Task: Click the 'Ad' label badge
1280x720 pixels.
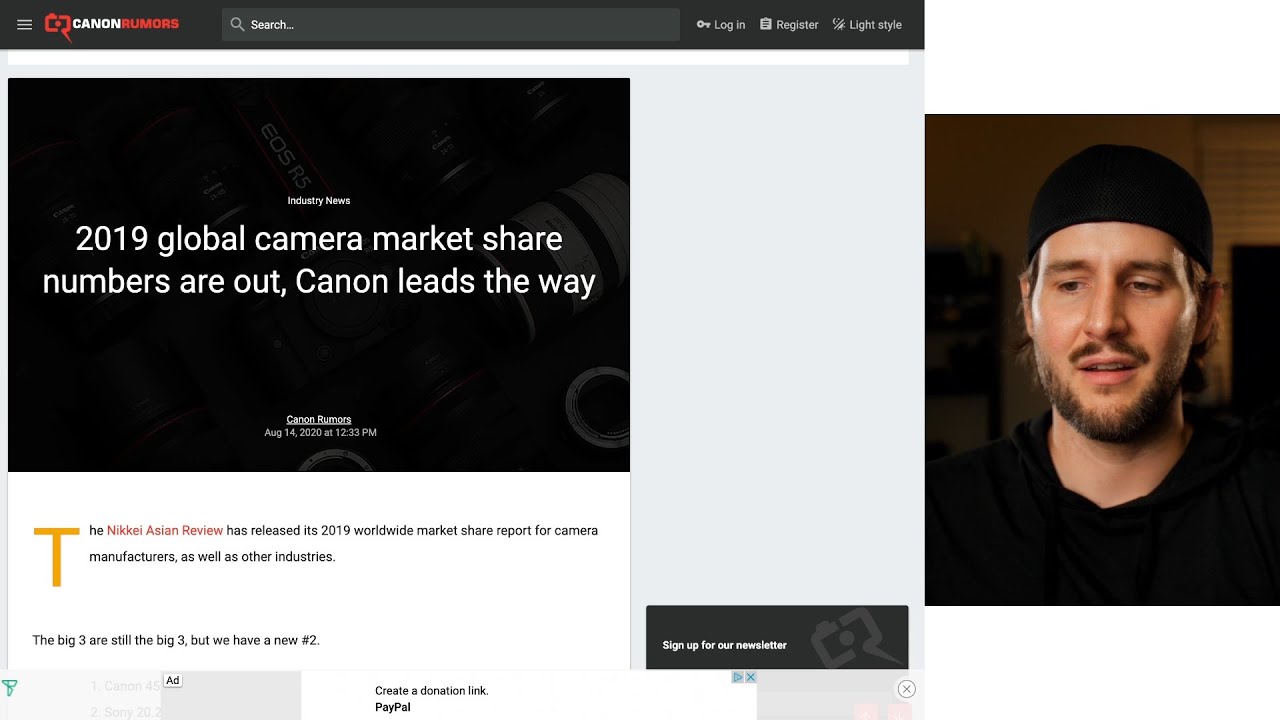Action: click(x=173, y=681)
